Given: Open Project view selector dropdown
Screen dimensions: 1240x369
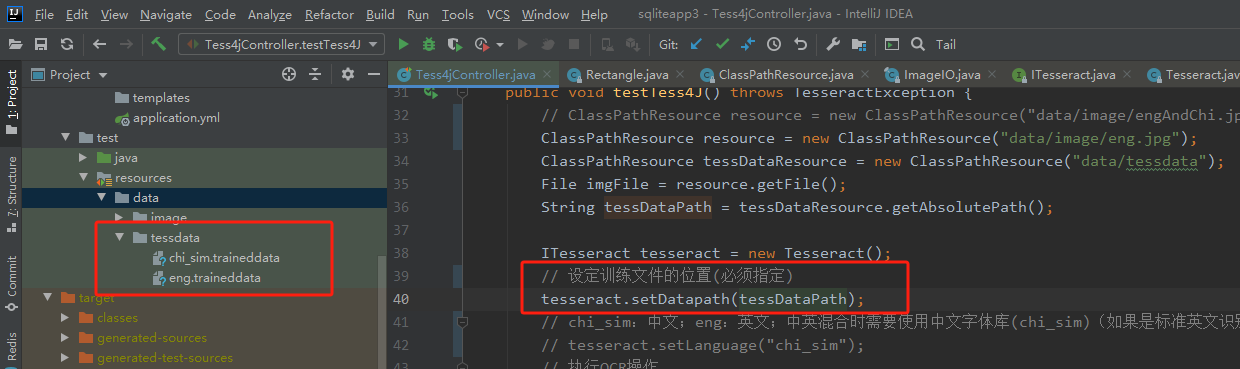Looking at the screenshot, I should (71, 74).
